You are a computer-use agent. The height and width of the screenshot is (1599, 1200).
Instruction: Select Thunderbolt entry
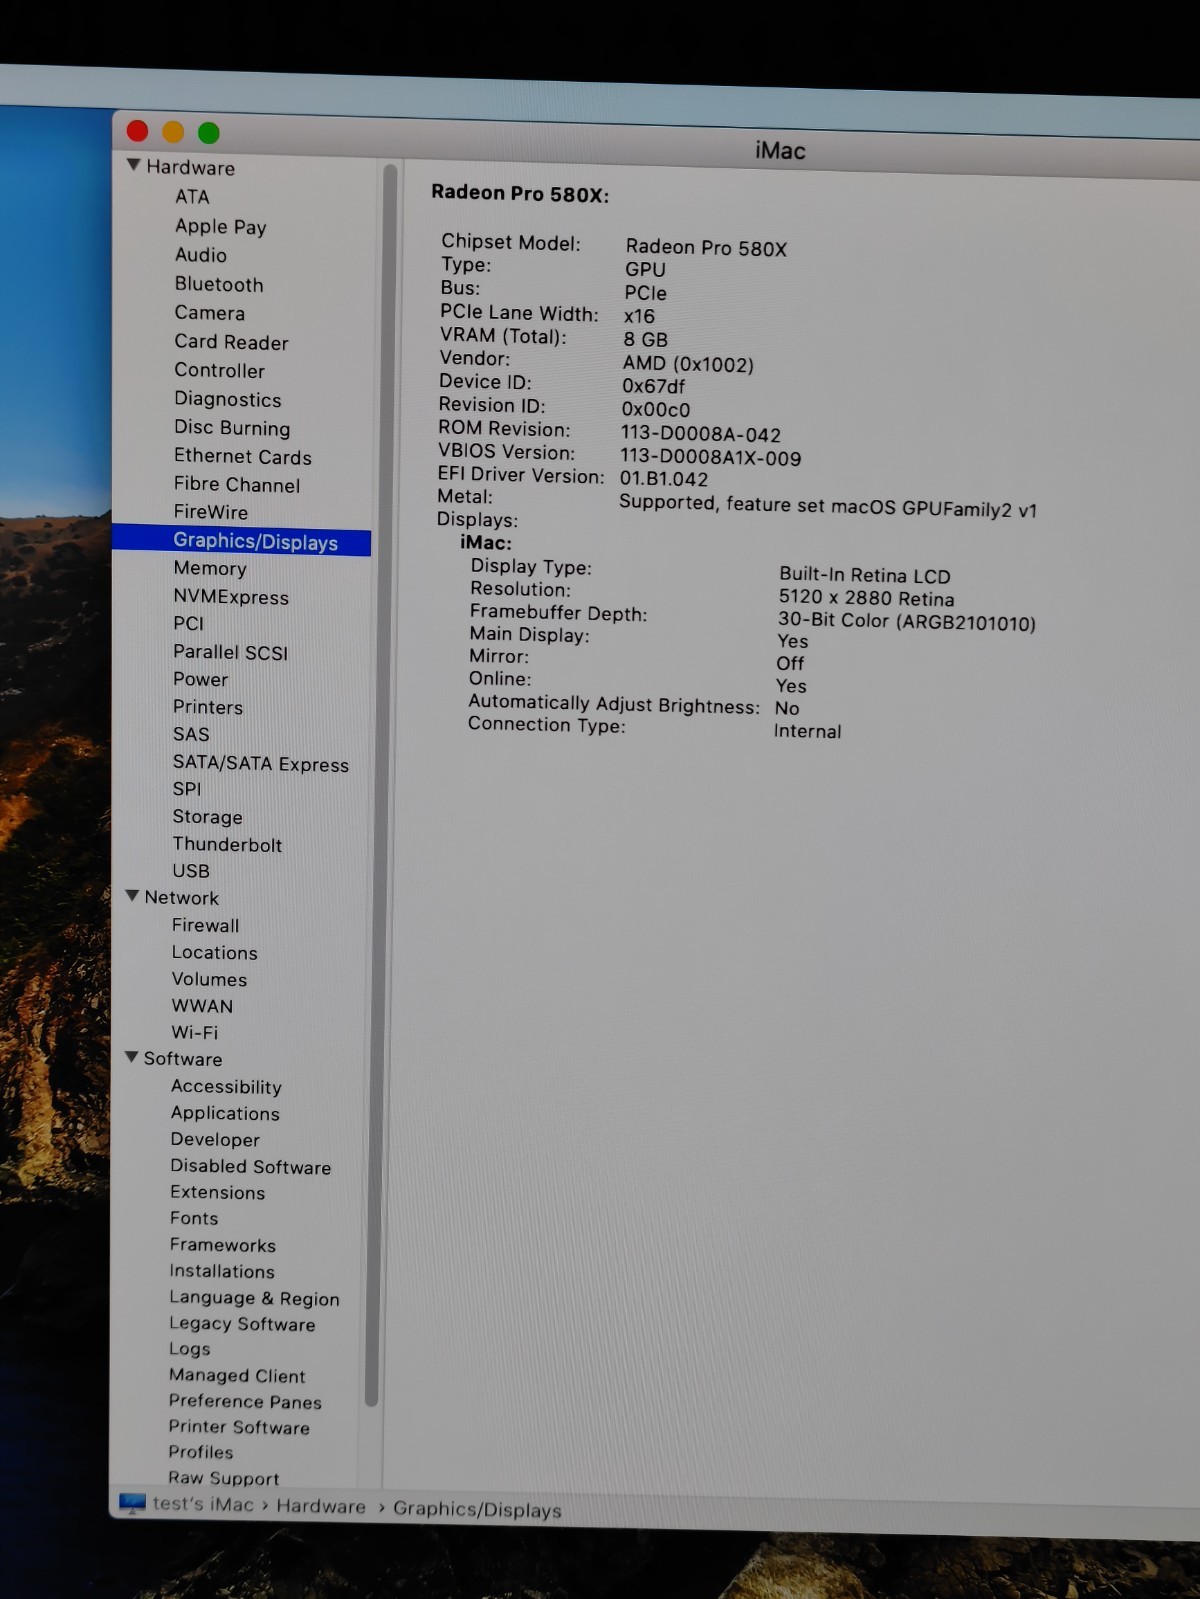click(x=227, y=844)
